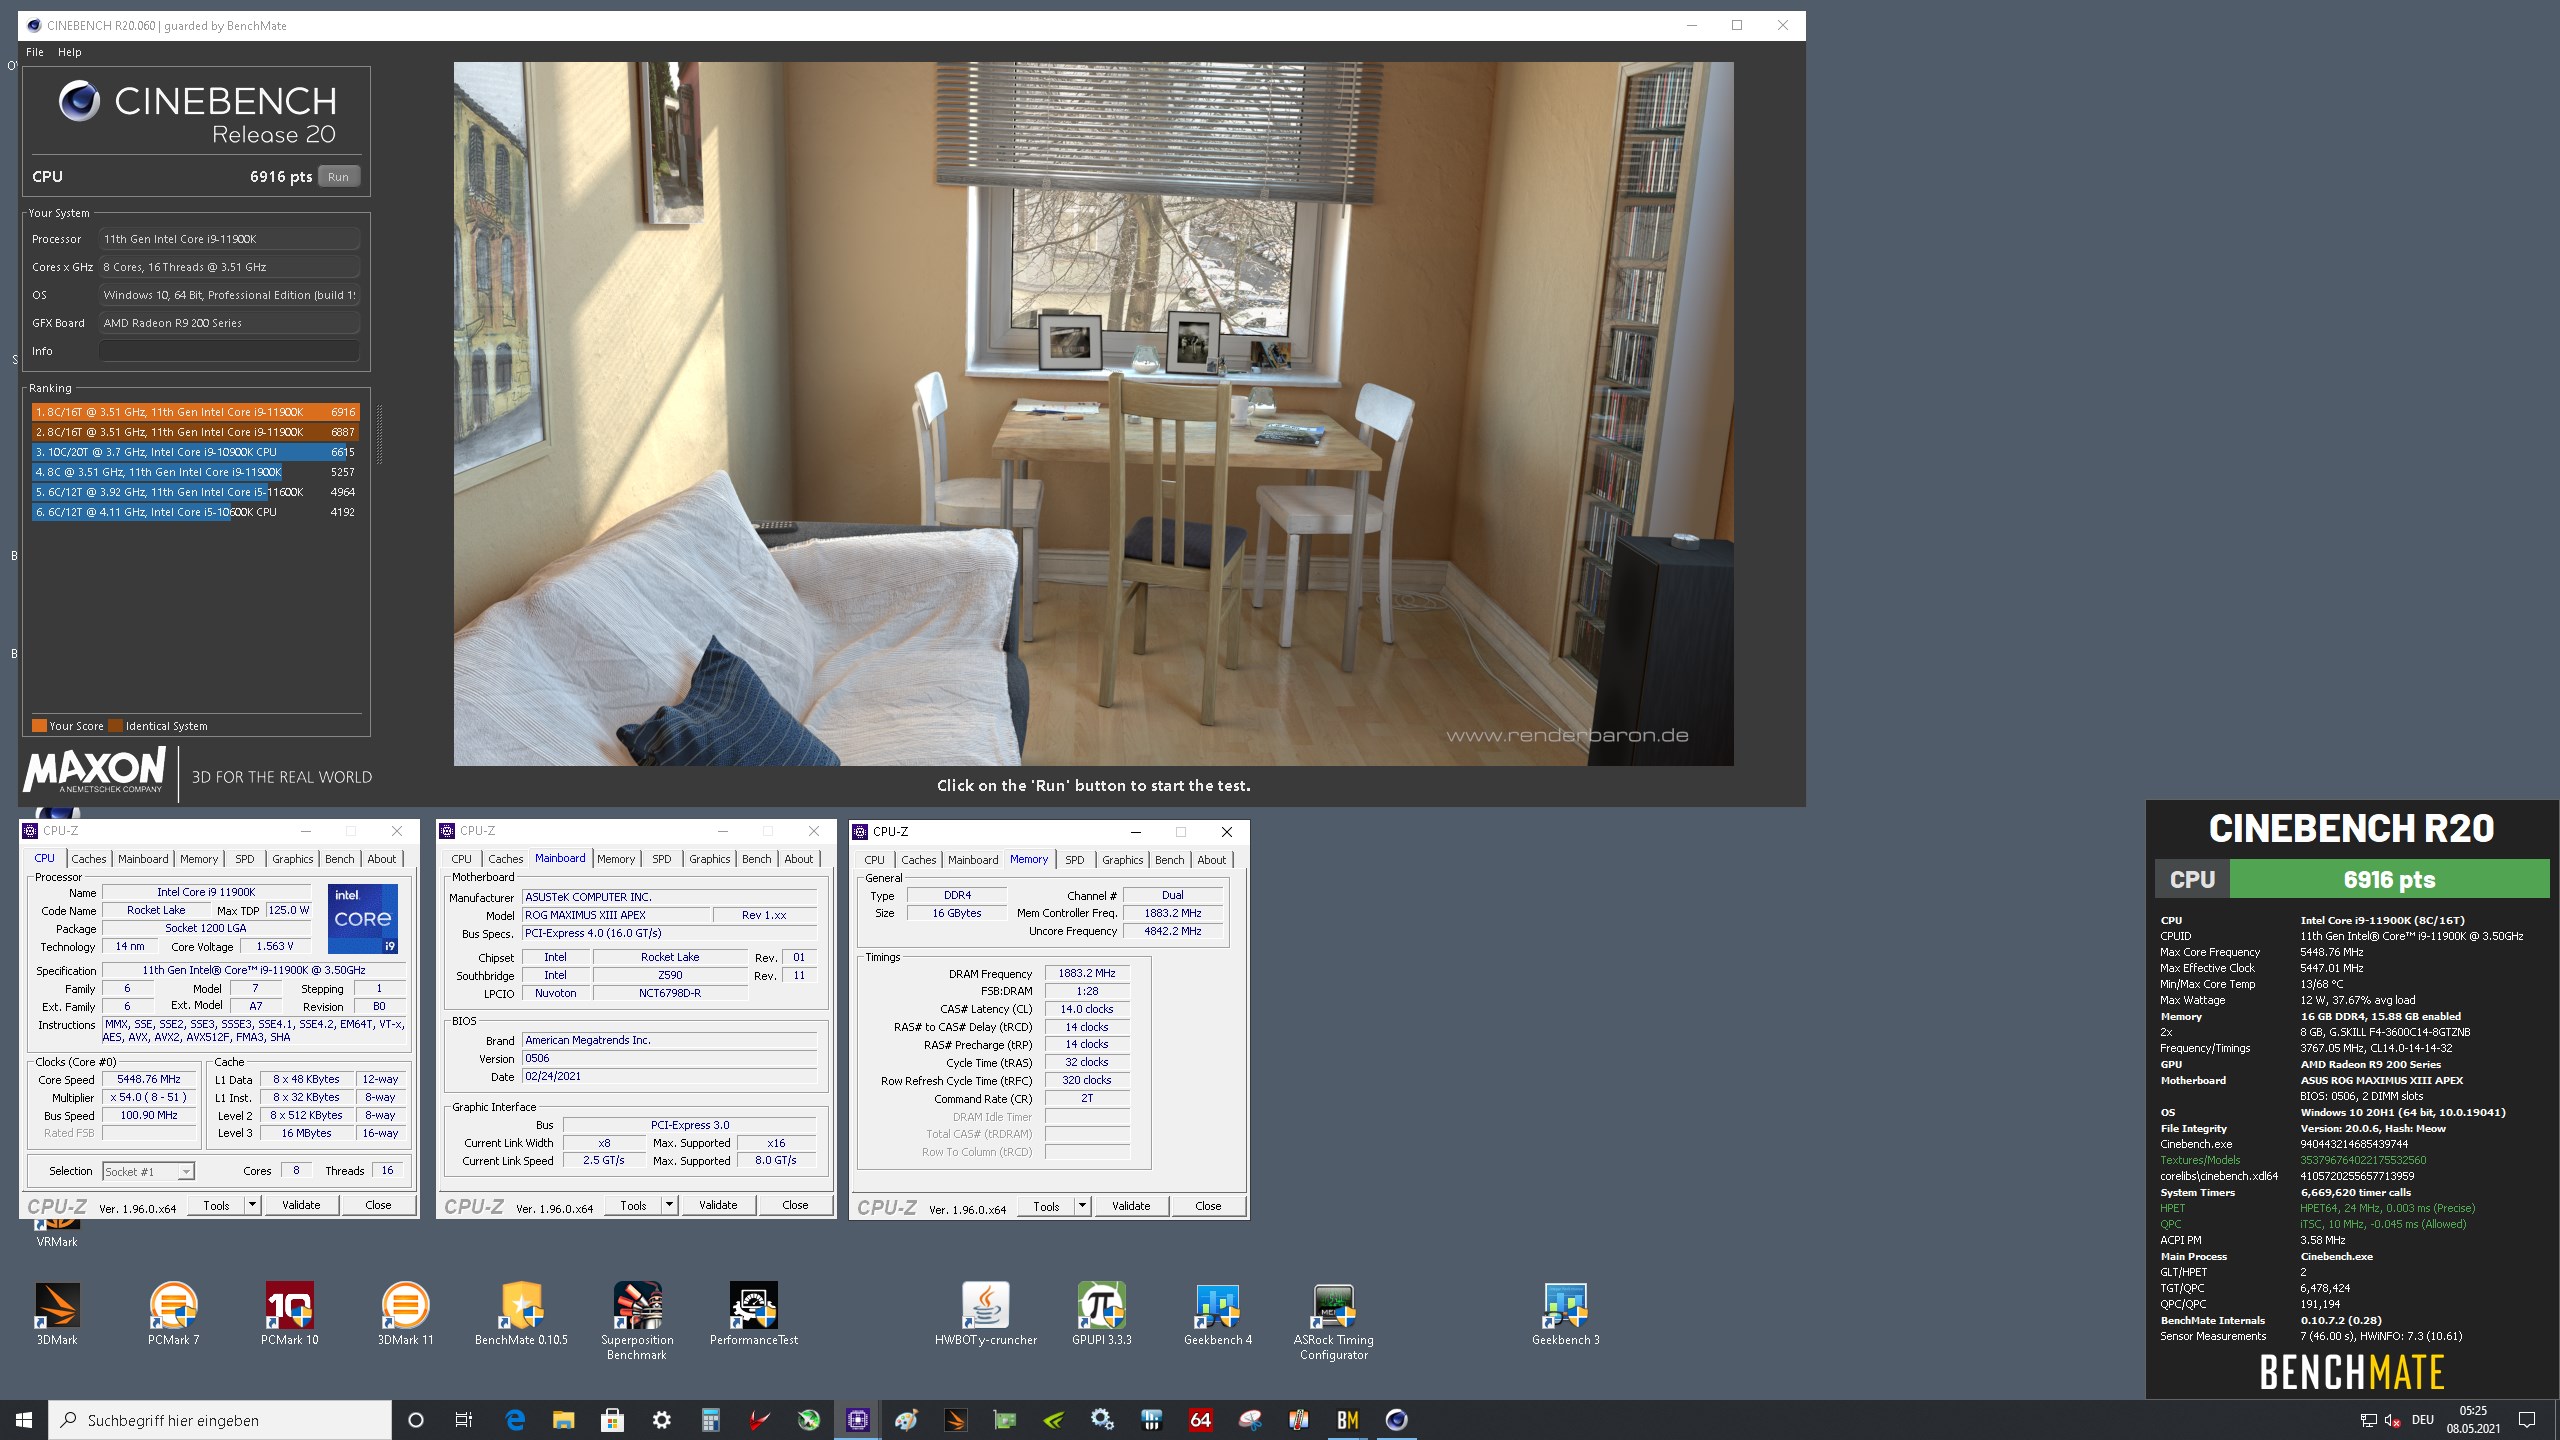Select ranking row with i9-10900K CPU
Image resolution: width=2560 pixels, height=1440 pixels.
[195, 452]
